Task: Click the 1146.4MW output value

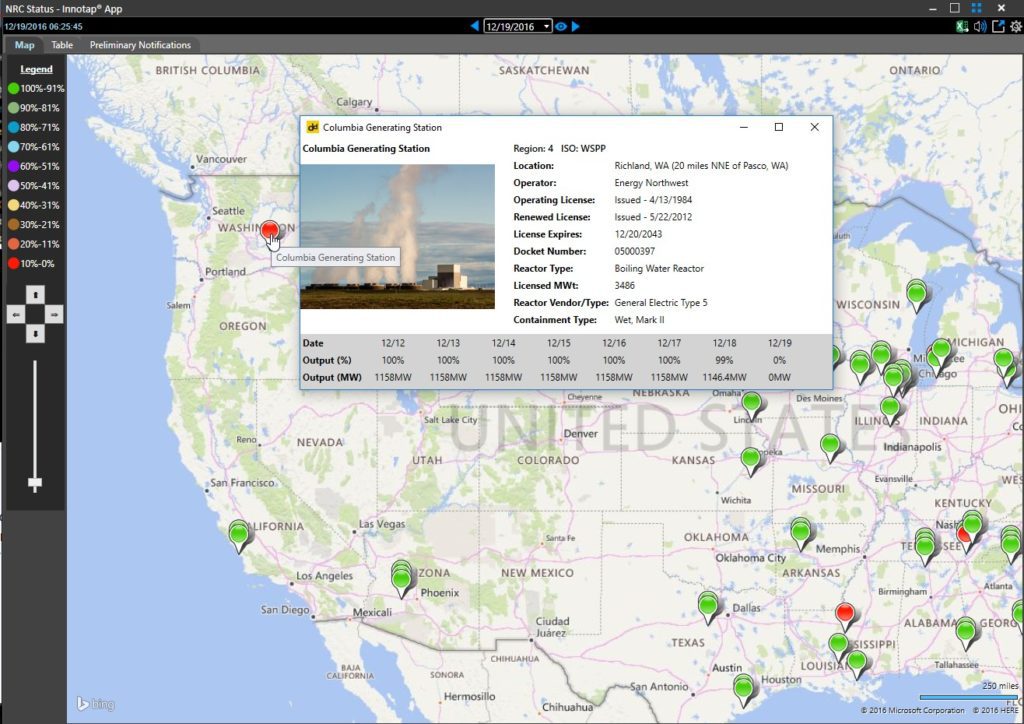Action: coord(724,377)
